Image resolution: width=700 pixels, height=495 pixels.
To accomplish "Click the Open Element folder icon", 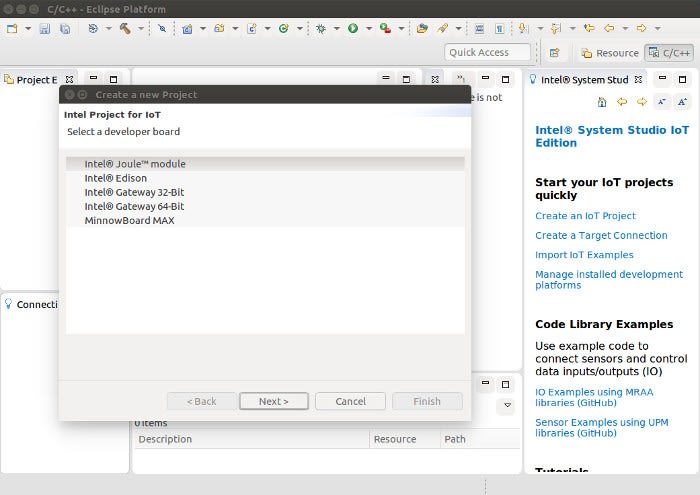I will click(422, 29).
